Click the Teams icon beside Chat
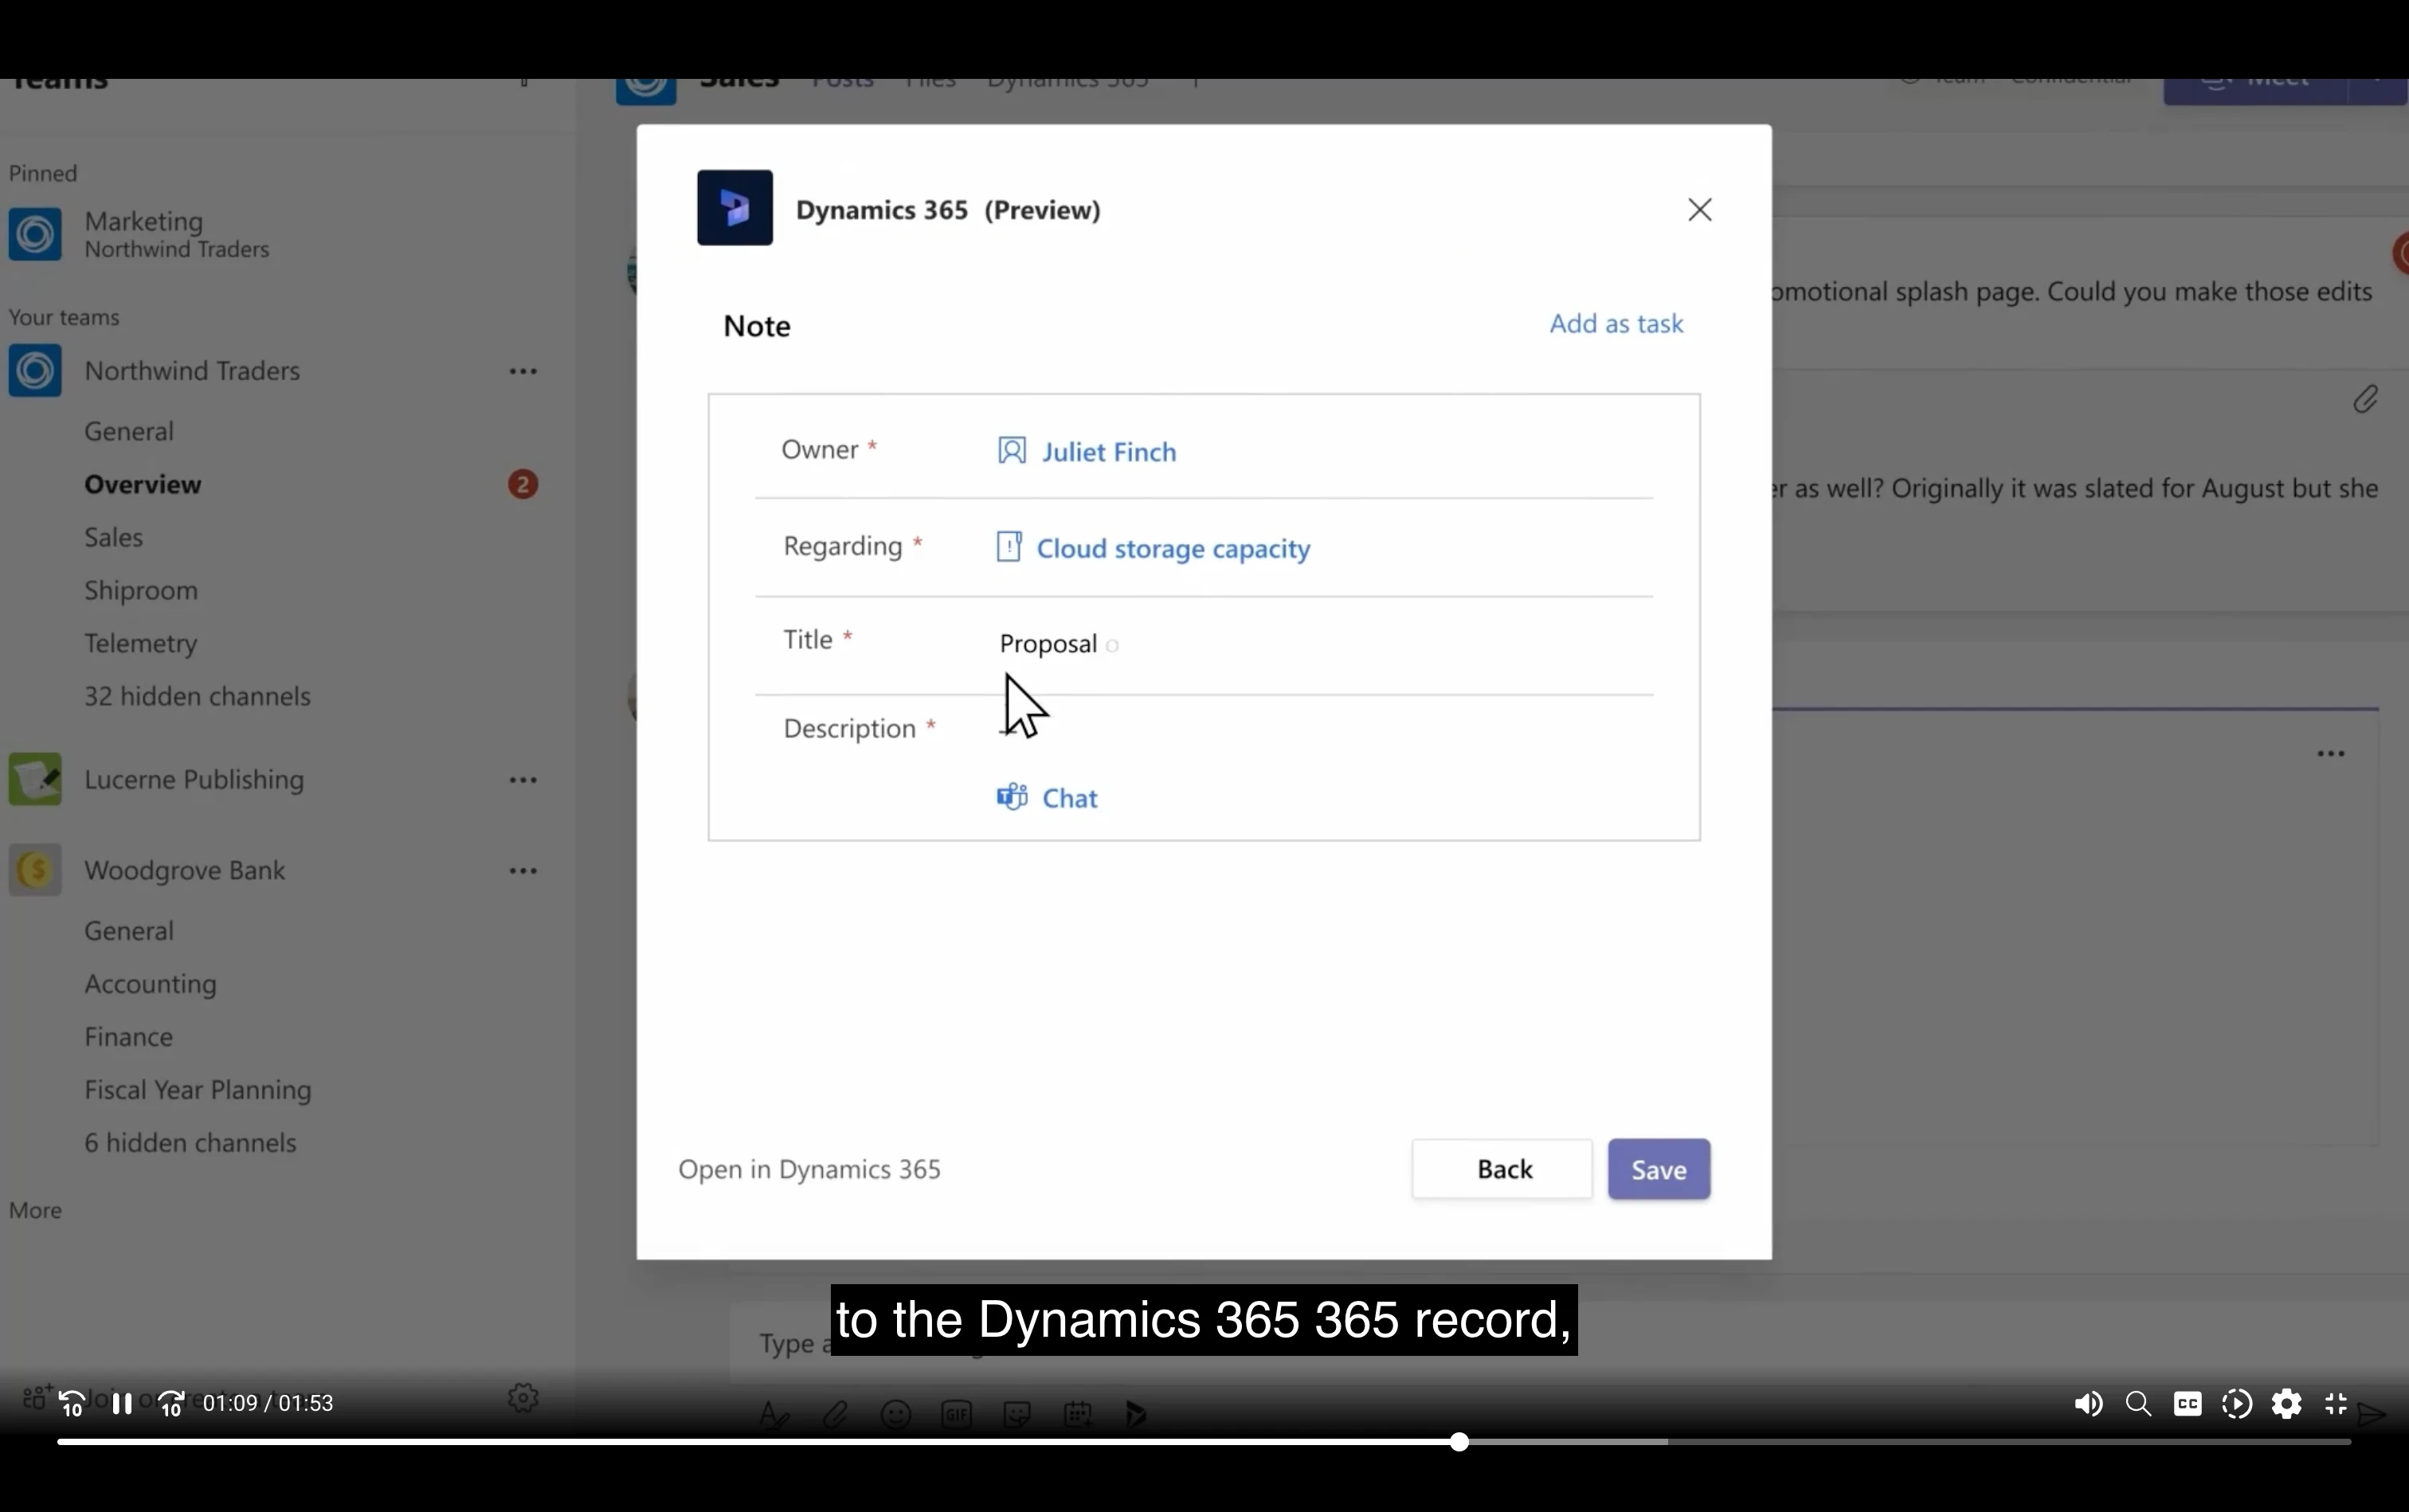The width and height of the screenshot is (2409, 1512). pos(1012,797)
